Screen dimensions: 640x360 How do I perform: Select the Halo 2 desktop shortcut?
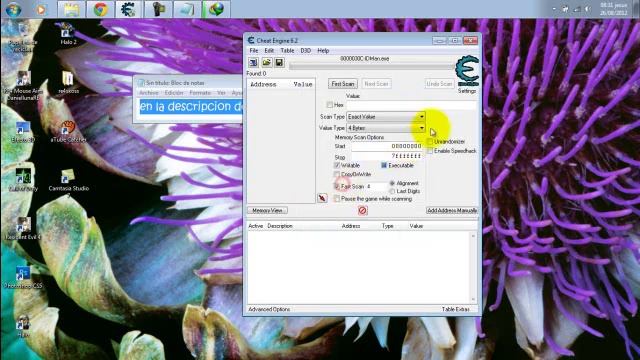tap(68, 33)
